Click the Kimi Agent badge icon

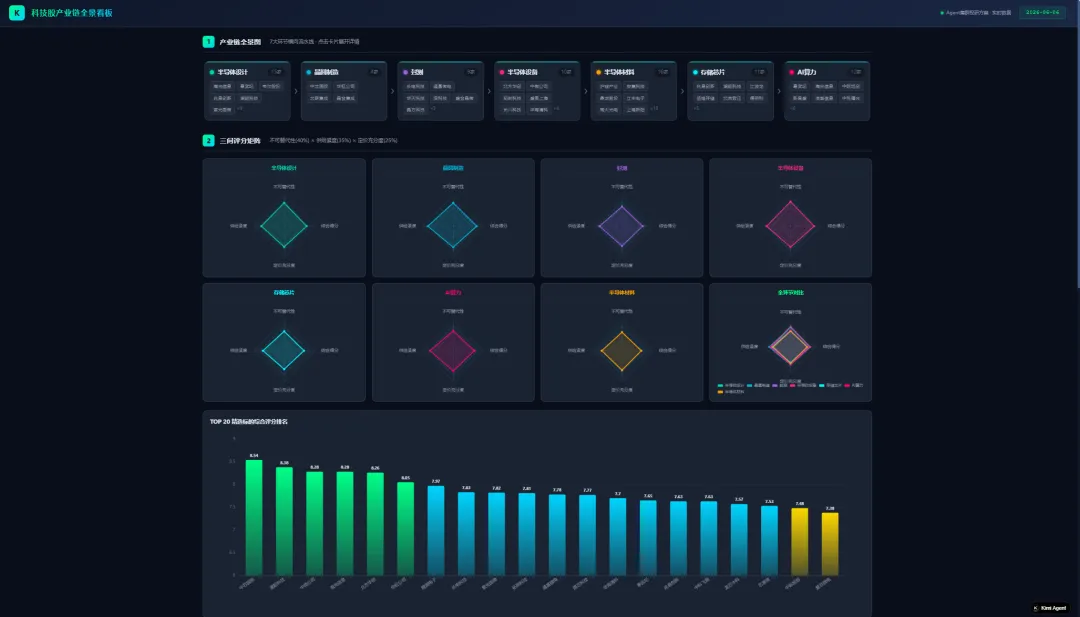click(1036, 608)
